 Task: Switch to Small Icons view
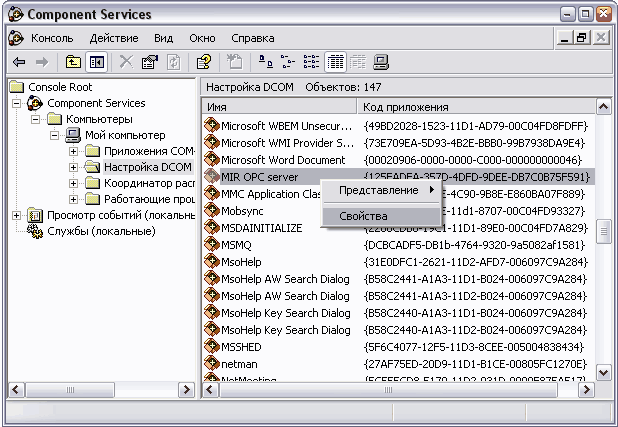(288, 62)
